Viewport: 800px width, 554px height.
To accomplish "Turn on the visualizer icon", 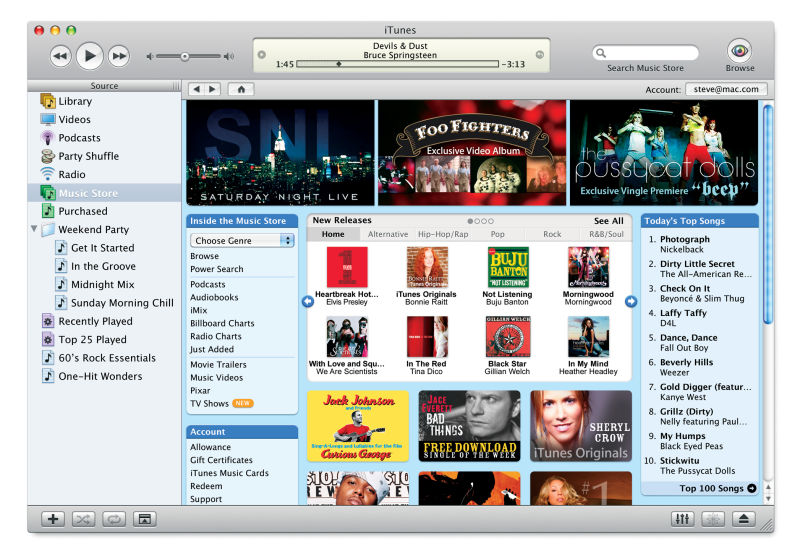I will 713,519.
